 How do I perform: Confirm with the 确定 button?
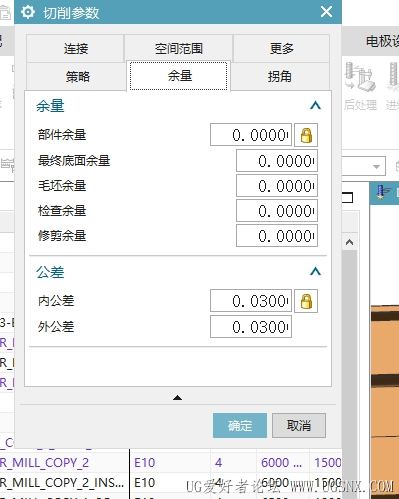(240, 426)
